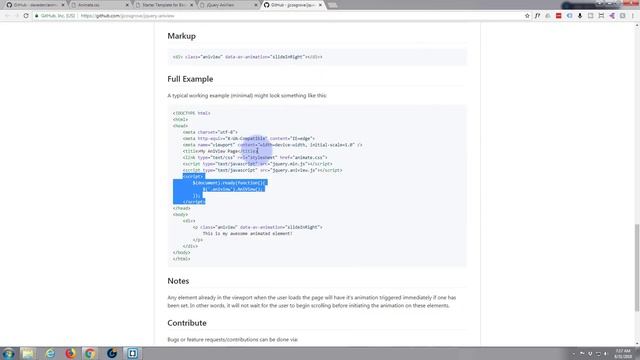Click the jquery.aniview.js script line
Image resolution: width=640 pixels, height=360 pixels.
click(x=262, y=170)
